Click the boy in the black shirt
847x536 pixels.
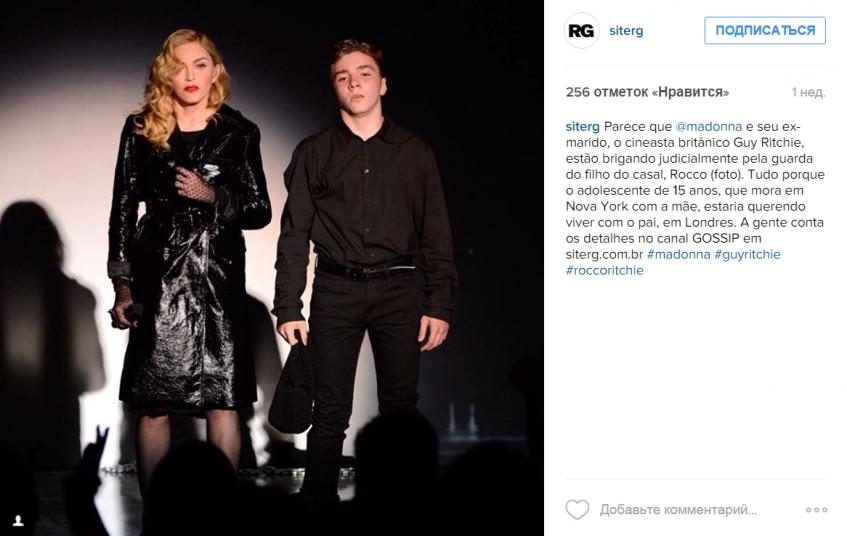(365, 259)
